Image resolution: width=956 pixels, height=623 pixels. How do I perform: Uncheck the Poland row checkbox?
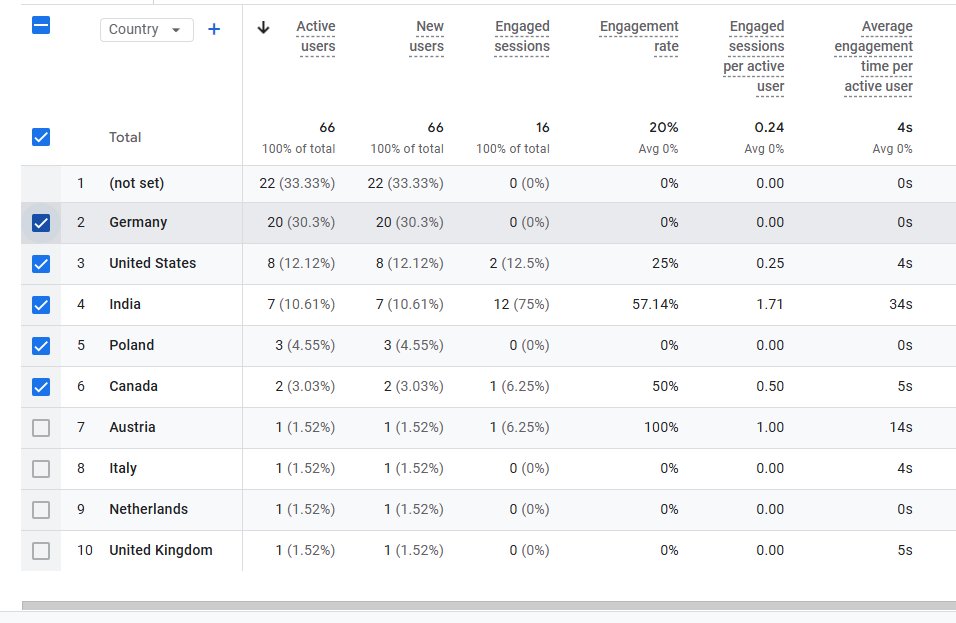(41, 346)
